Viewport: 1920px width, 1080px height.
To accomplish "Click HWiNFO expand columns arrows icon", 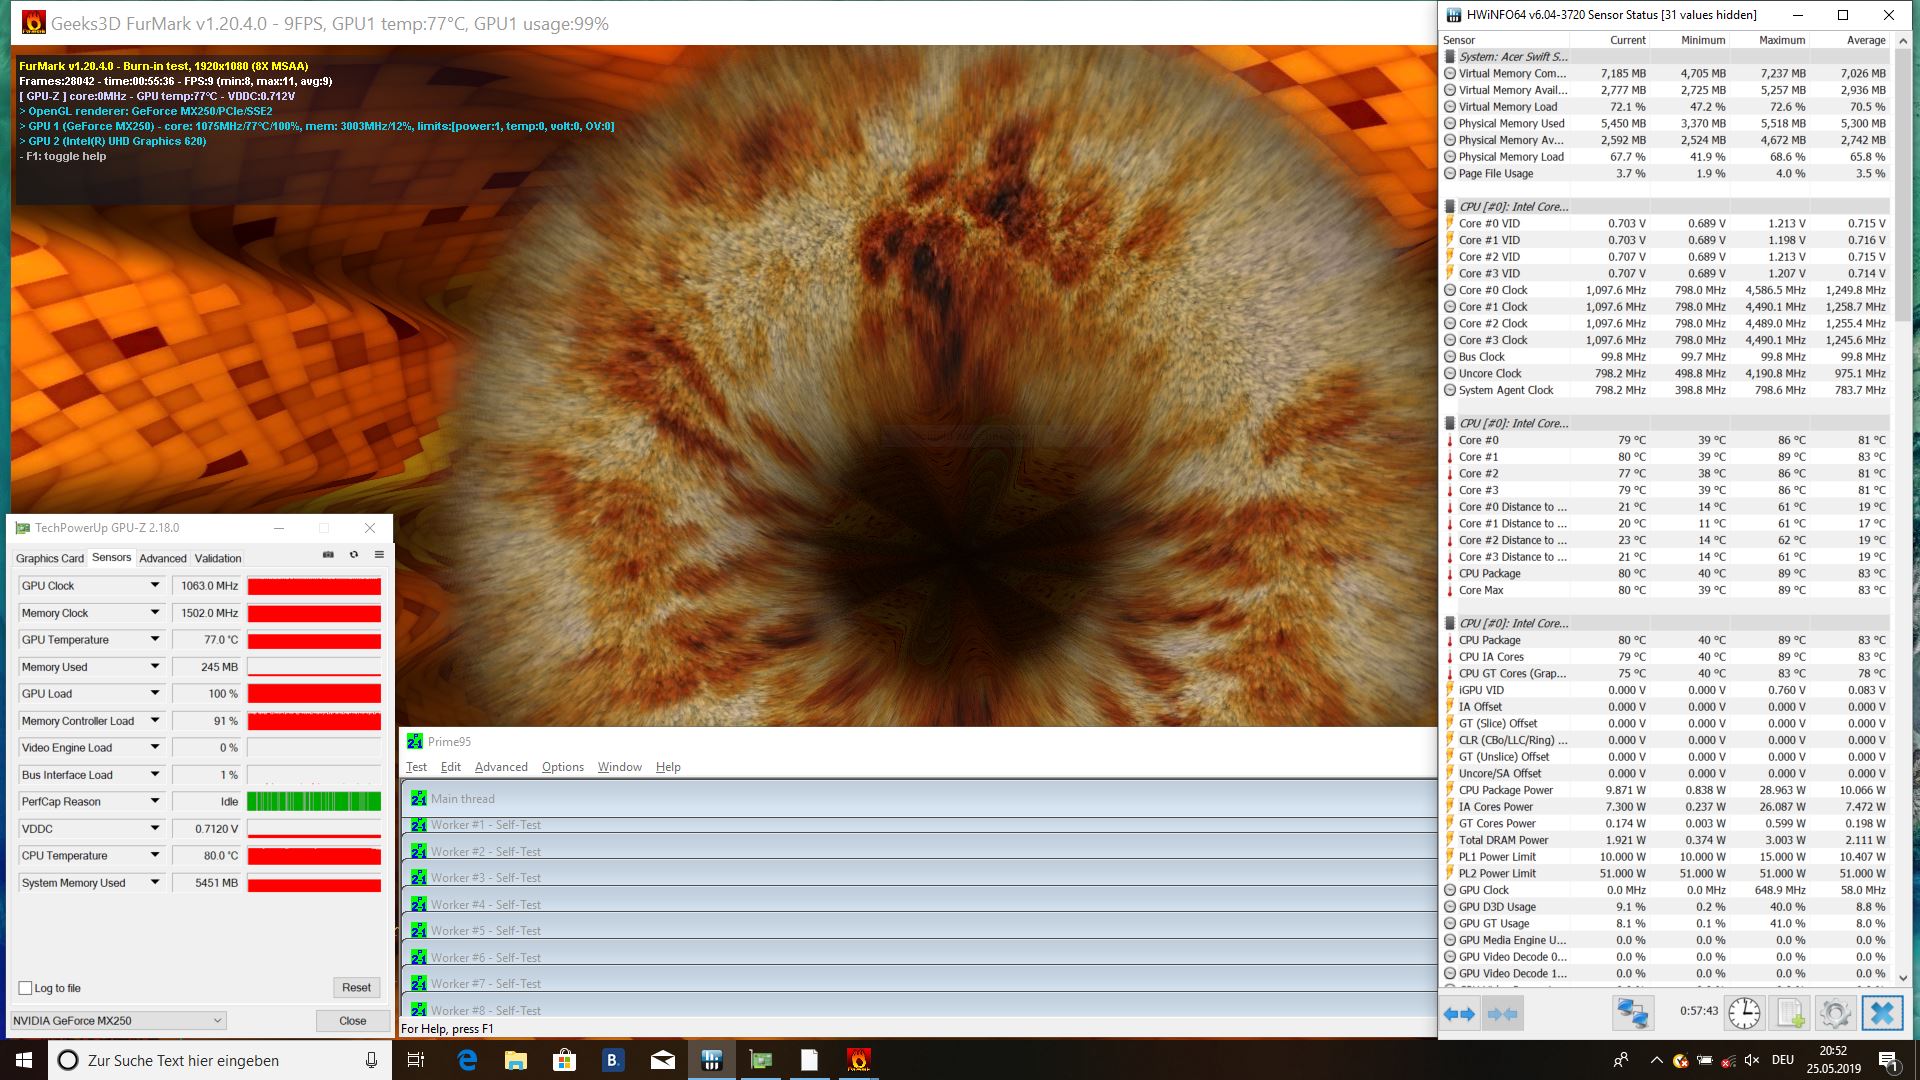I will [1459, 1014].
